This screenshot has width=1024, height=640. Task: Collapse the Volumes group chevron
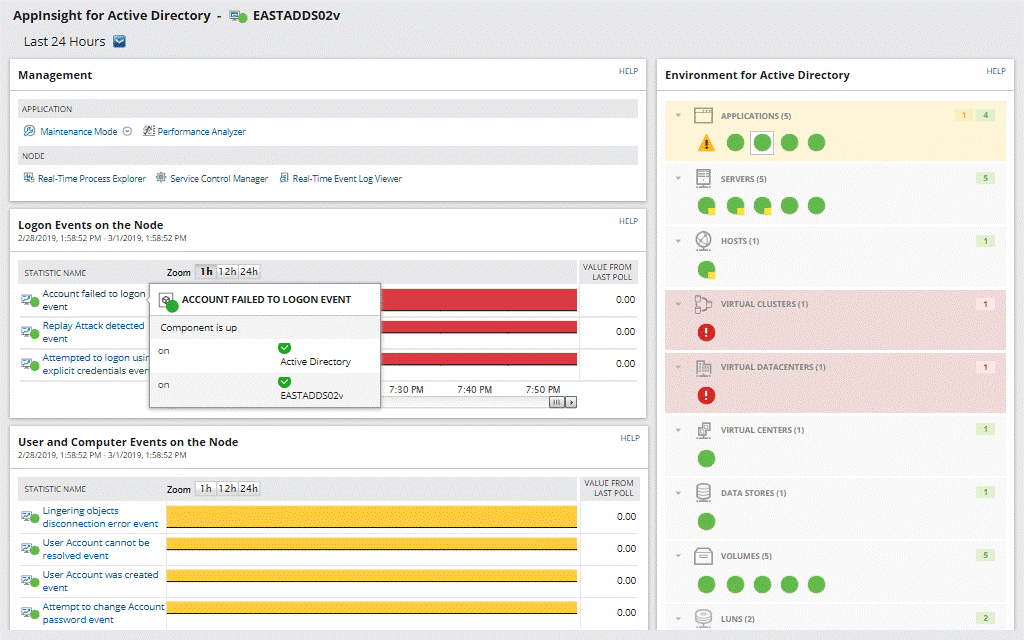(x=678, y=556)
